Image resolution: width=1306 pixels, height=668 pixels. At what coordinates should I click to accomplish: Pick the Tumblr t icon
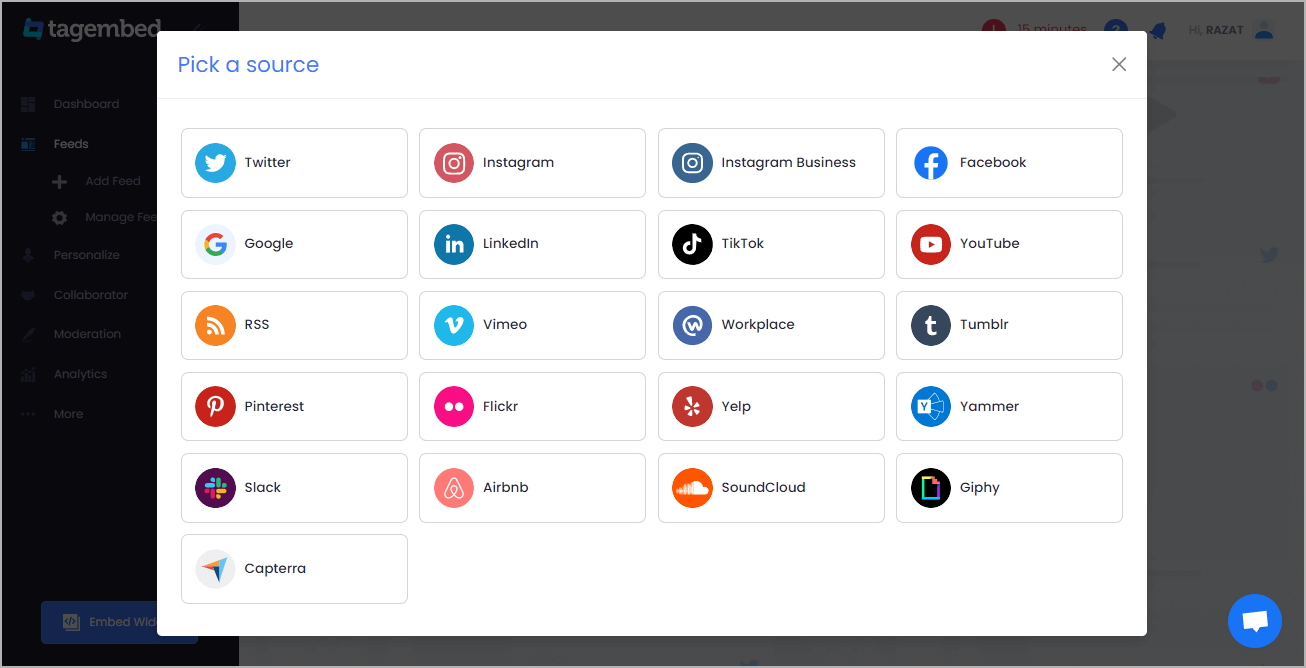(x=930, y=325)
